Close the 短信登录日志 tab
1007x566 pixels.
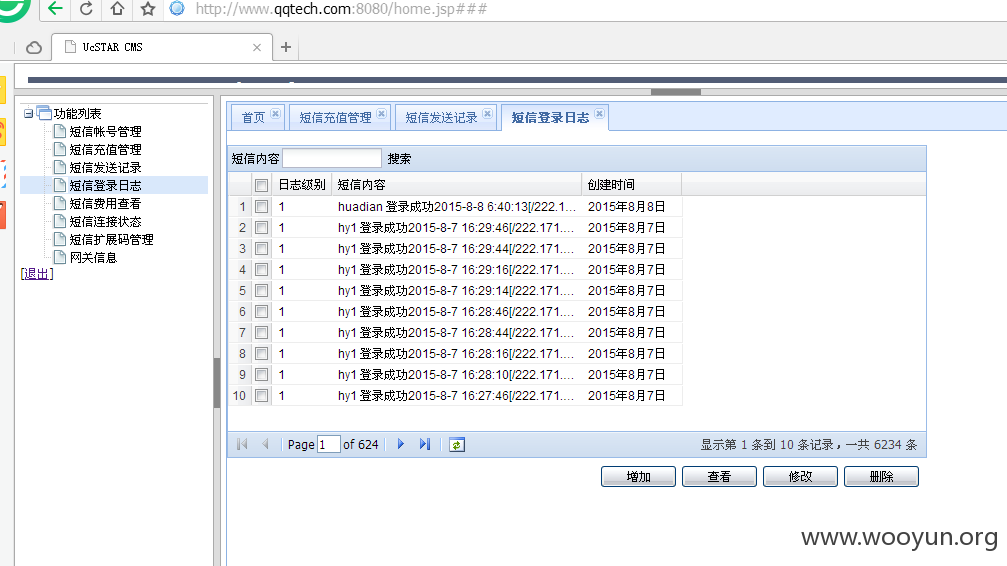coord(599,114)
